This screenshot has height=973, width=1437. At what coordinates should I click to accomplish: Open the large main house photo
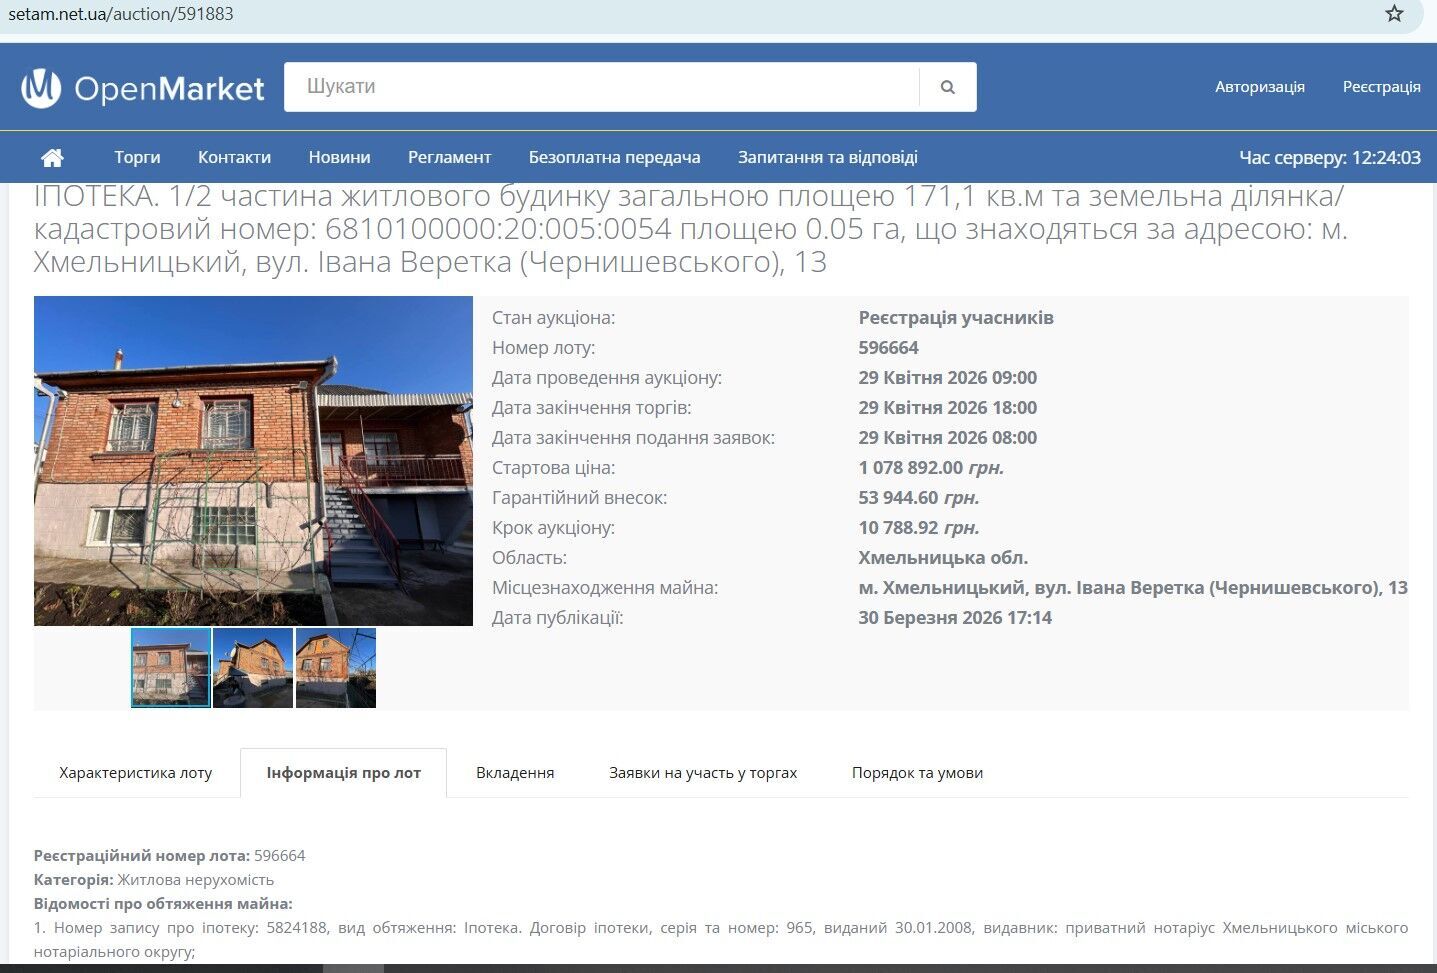(x=253, y=460)
